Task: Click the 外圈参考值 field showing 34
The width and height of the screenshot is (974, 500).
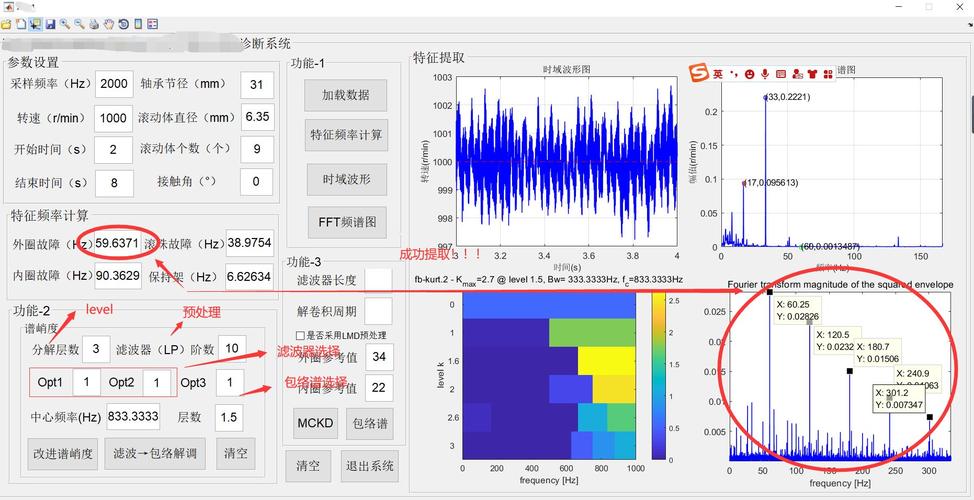Action: click(379, 357)
